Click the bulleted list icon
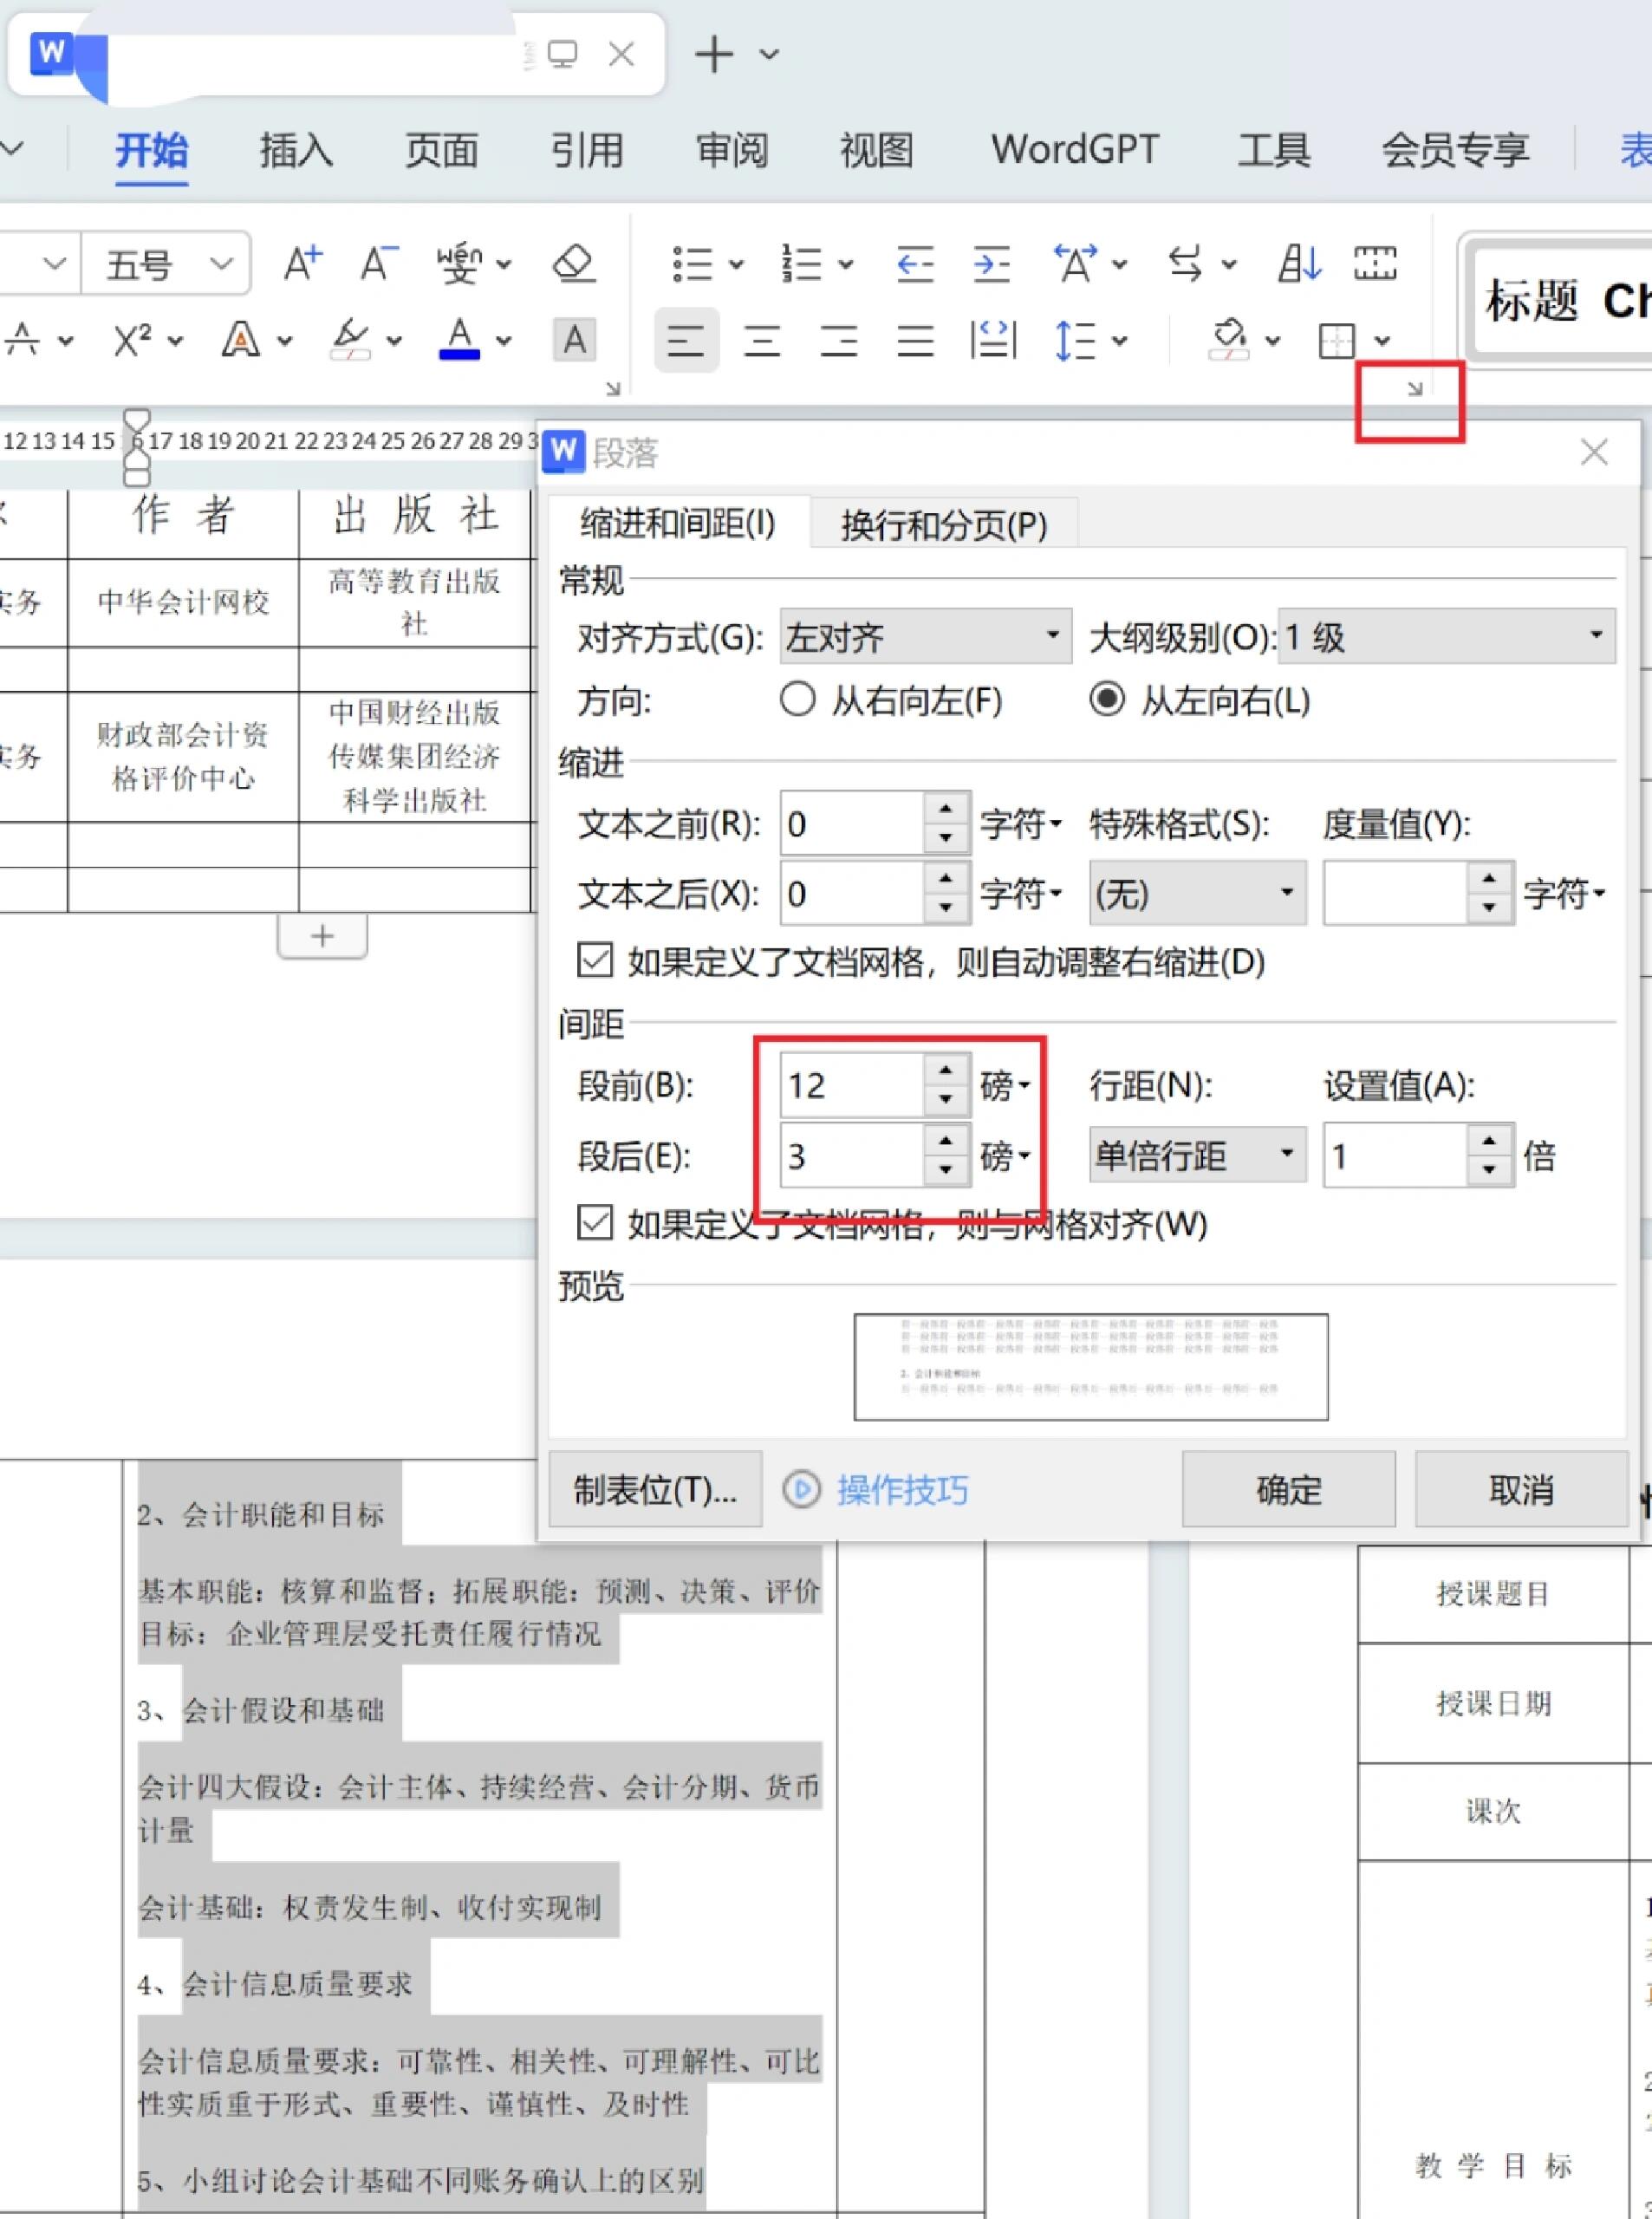 [x=692, y=264]
